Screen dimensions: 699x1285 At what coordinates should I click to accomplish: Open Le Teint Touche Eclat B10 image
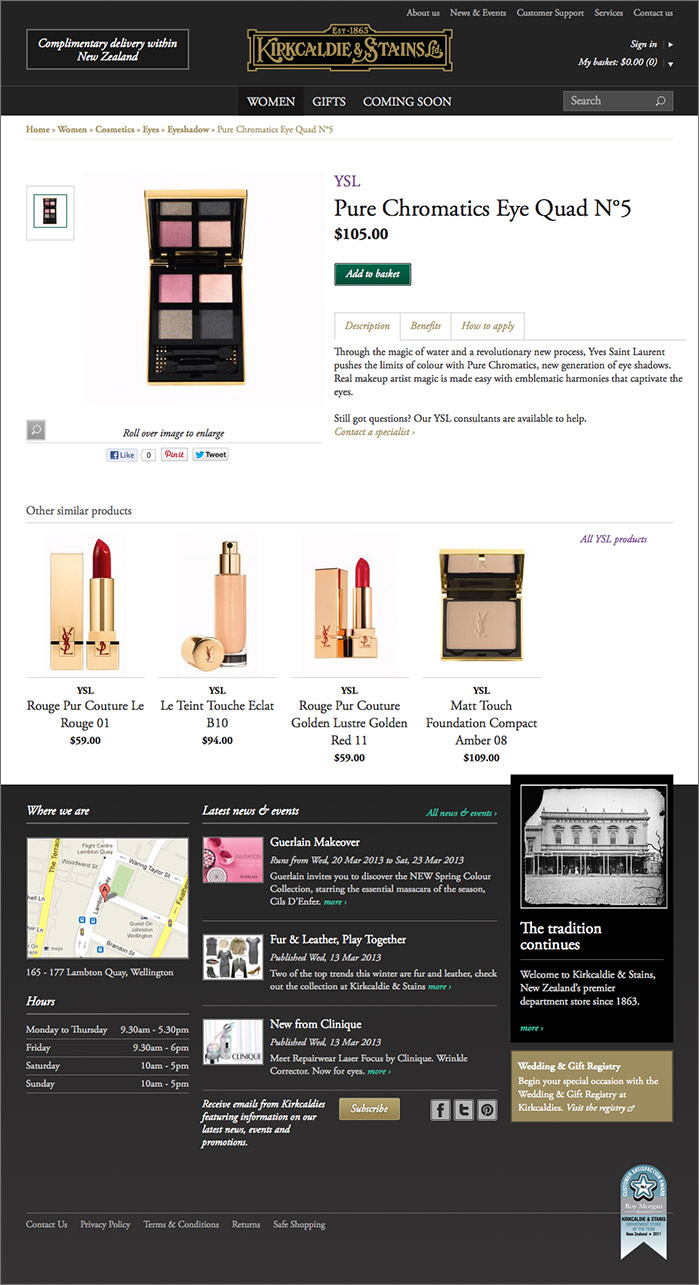pos(218,605)
